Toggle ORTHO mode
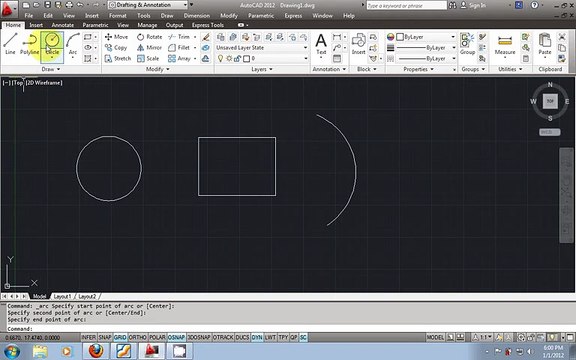This screenshot has height=360, width=576. click(x=138, y=337)
